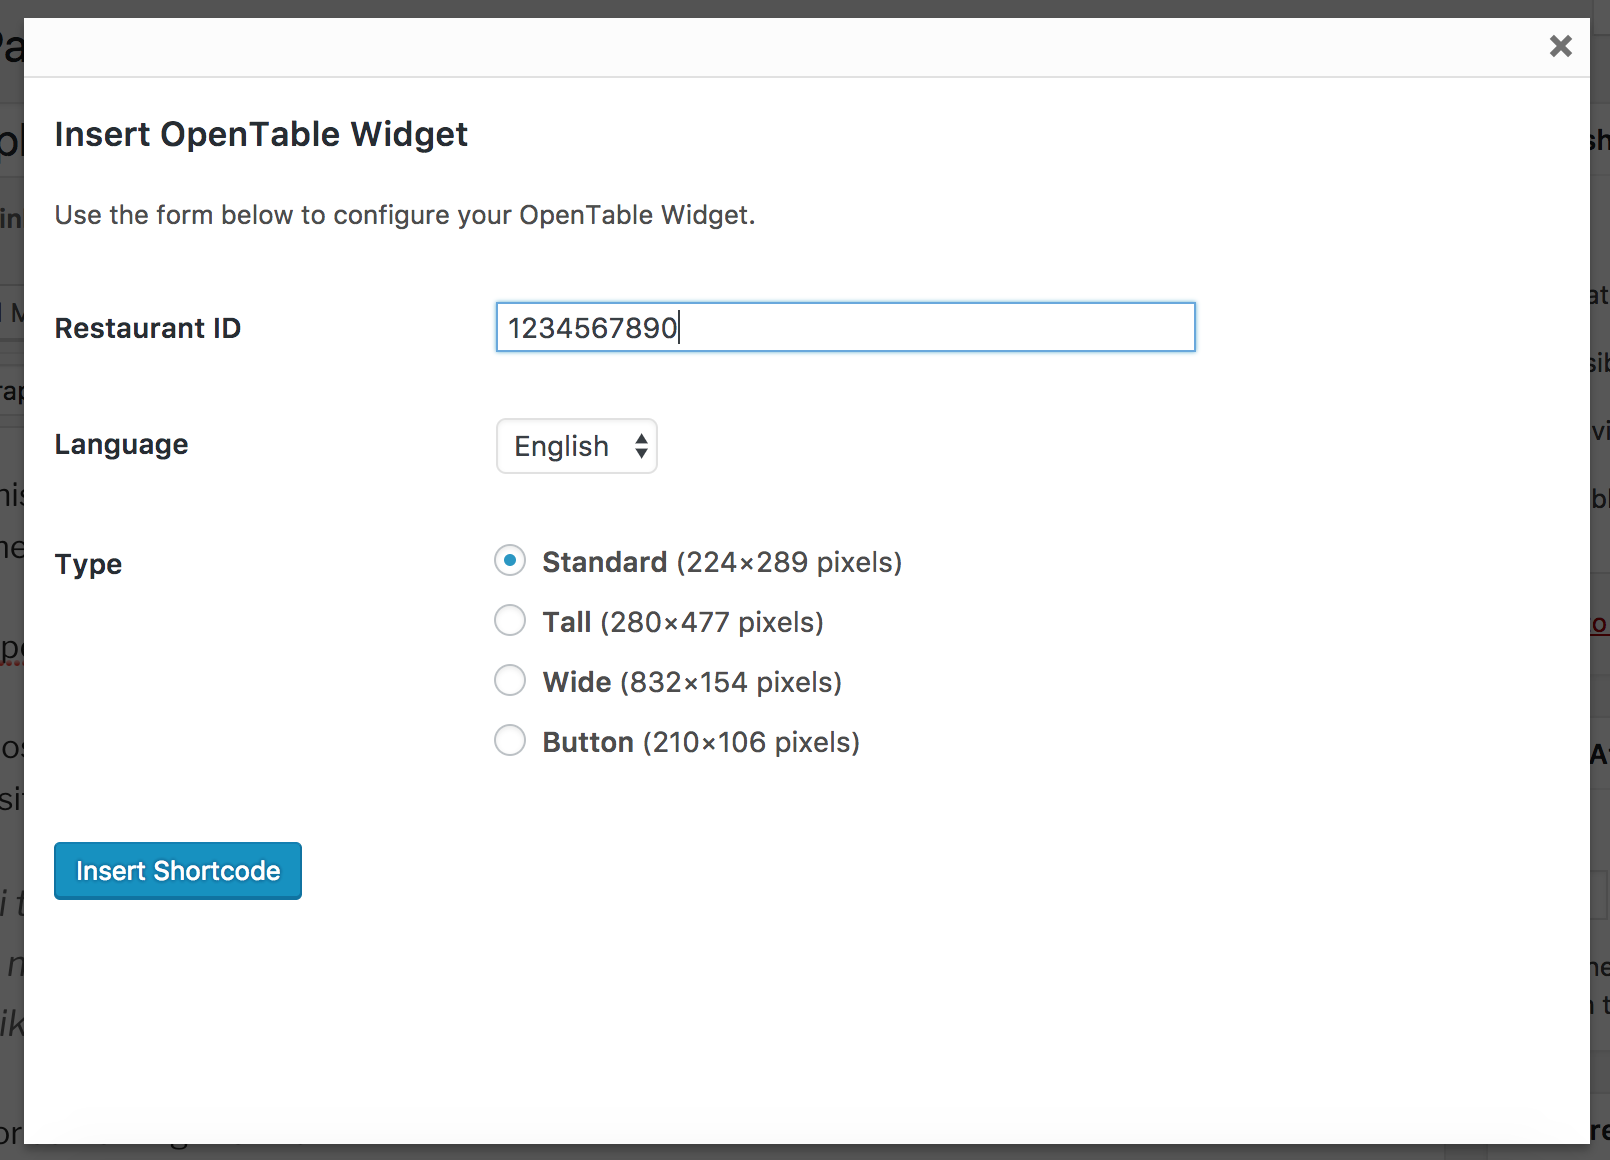The height and width of the screenshot is (1160, 1610).
Task: Click the Insert Shortcode button
Action: click(x=178, y=871)
